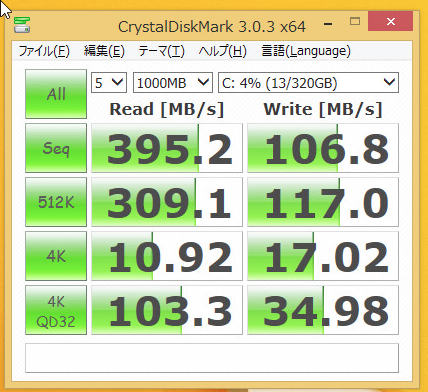Open the ヘルプ(H) menu
428x392 pixels.
222,51
